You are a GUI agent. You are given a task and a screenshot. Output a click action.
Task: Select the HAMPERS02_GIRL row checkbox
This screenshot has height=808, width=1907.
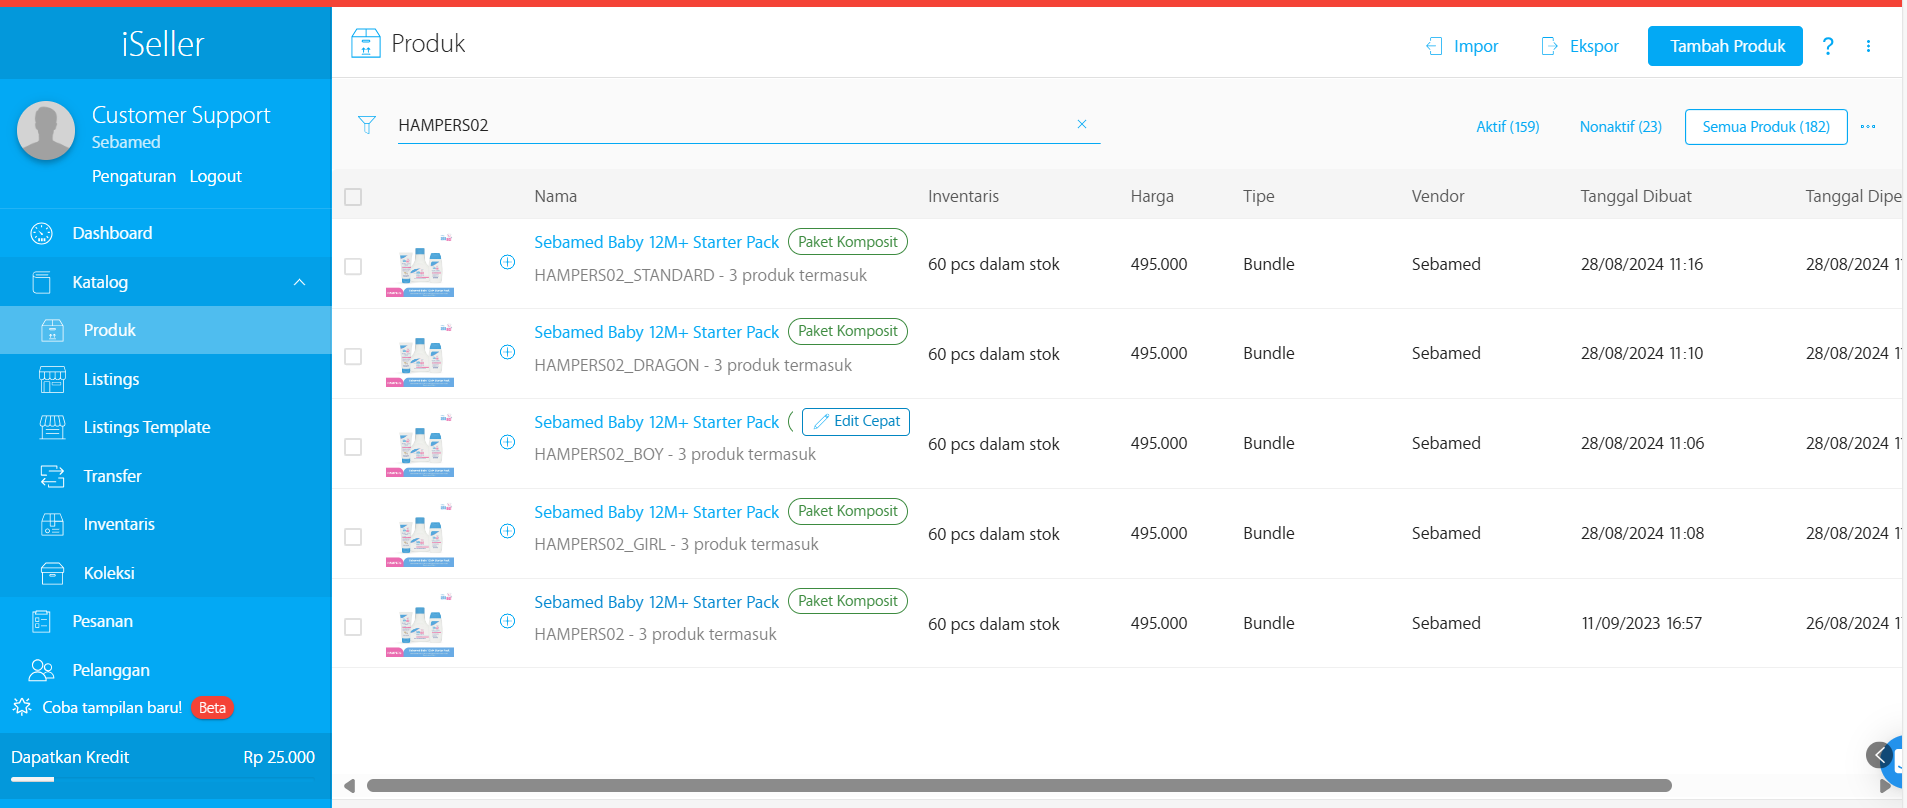(x=353, y=537)
